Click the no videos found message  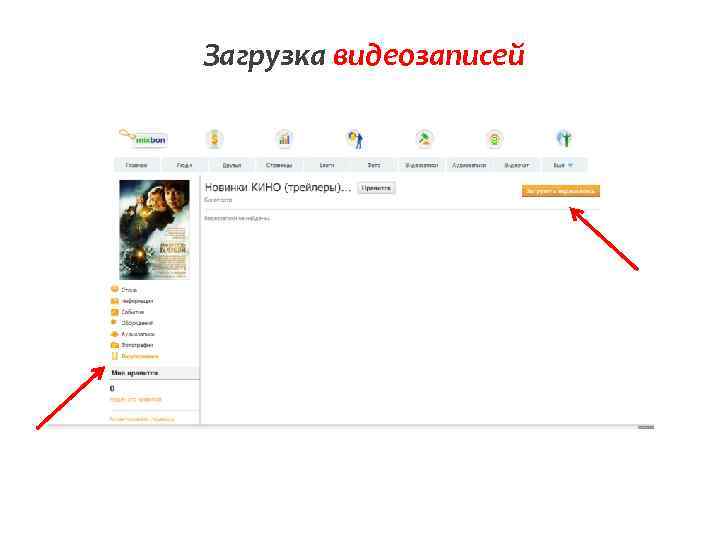point(237,219)
